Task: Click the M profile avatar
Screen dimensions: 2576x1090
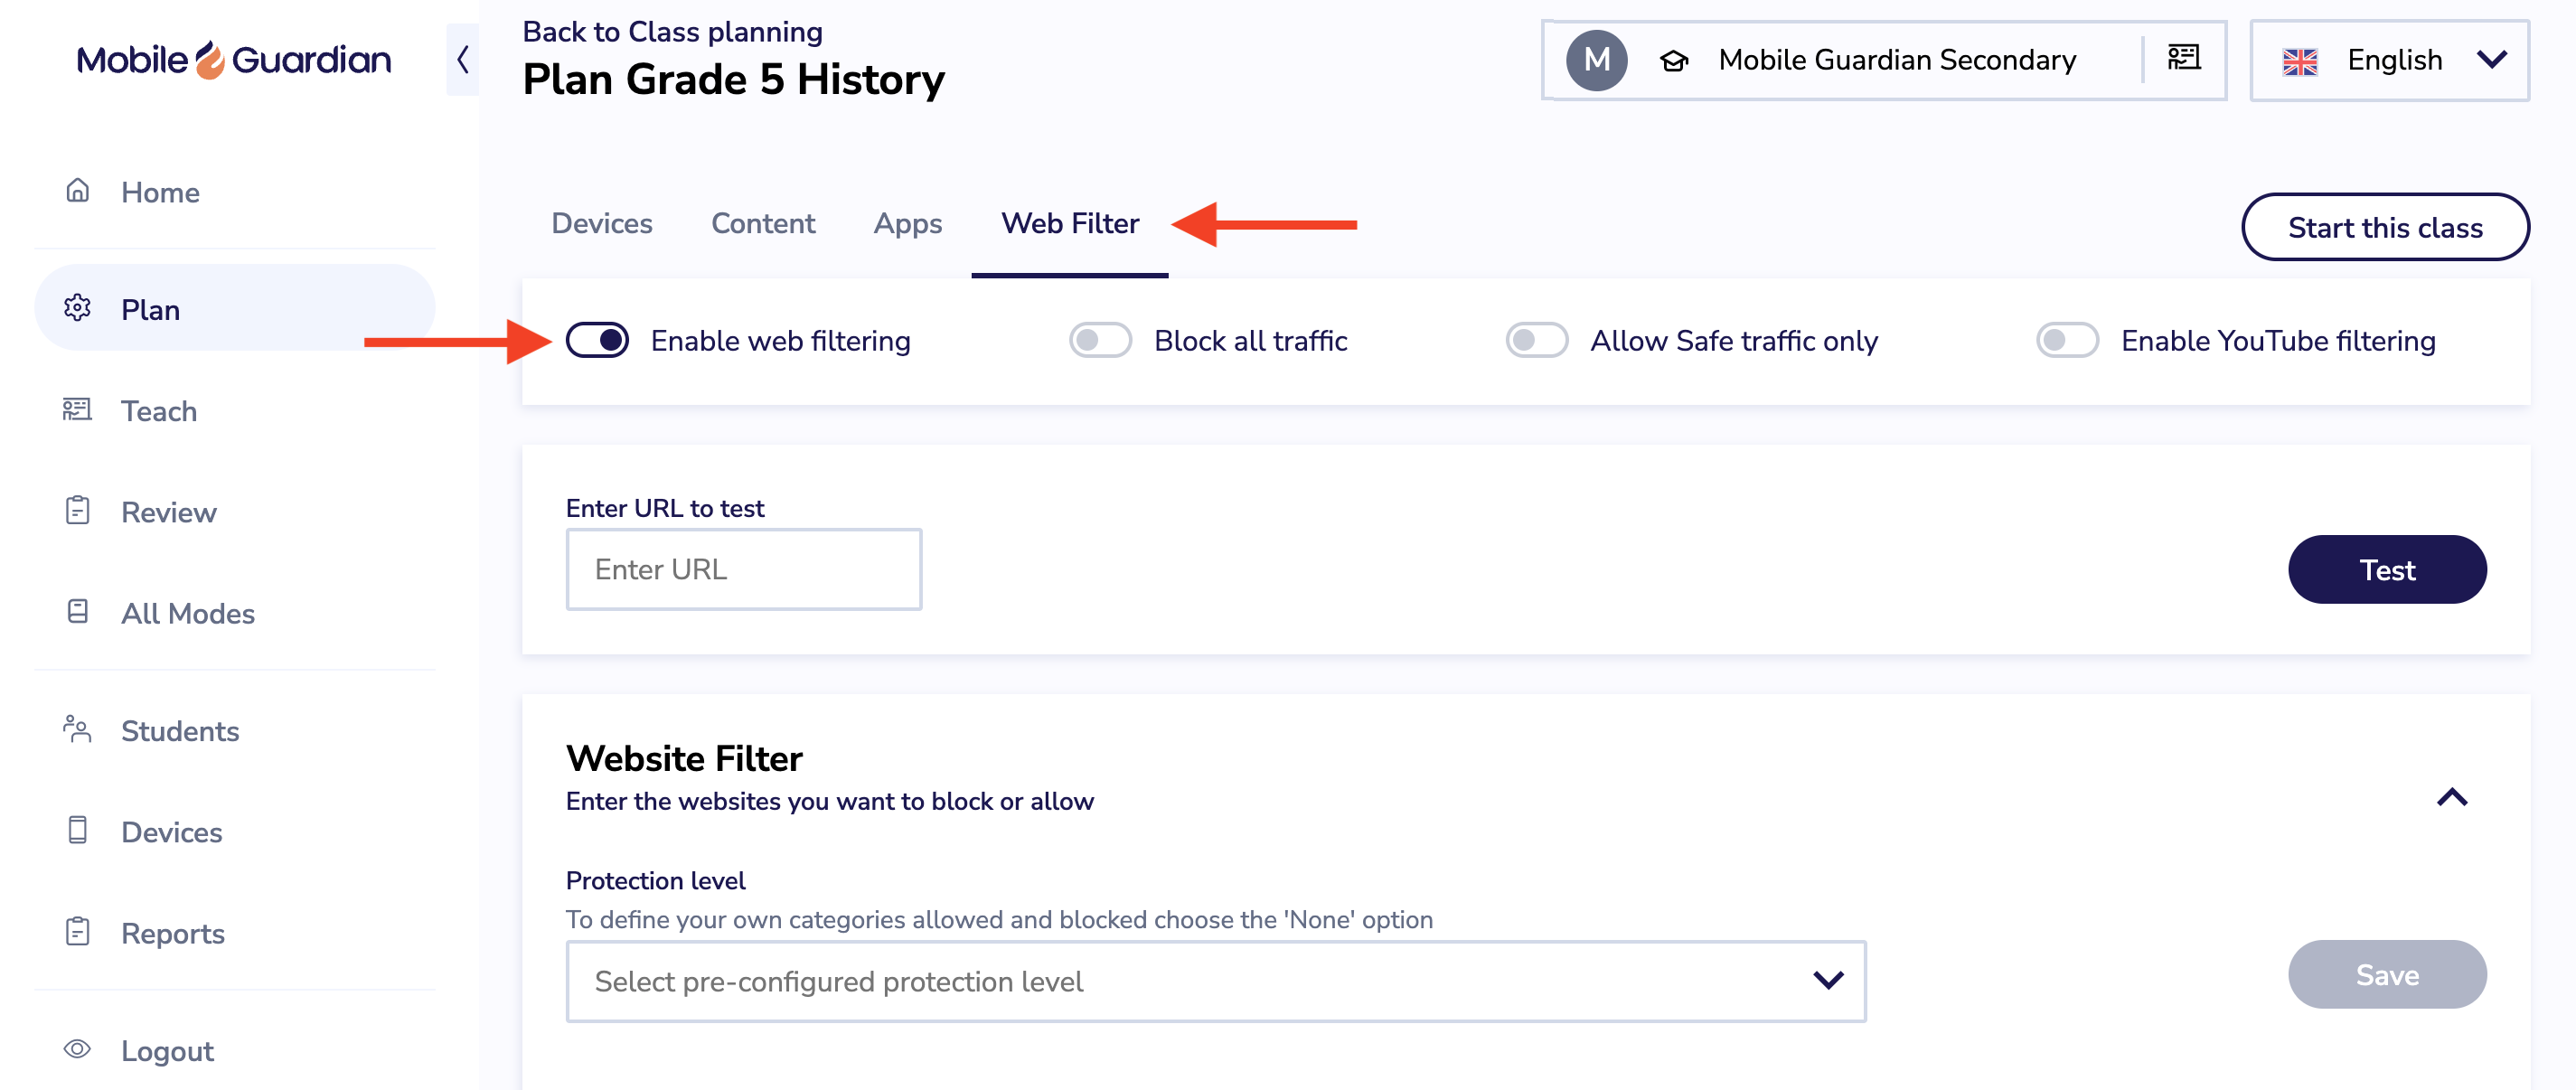Action: tap(1596, 60)
